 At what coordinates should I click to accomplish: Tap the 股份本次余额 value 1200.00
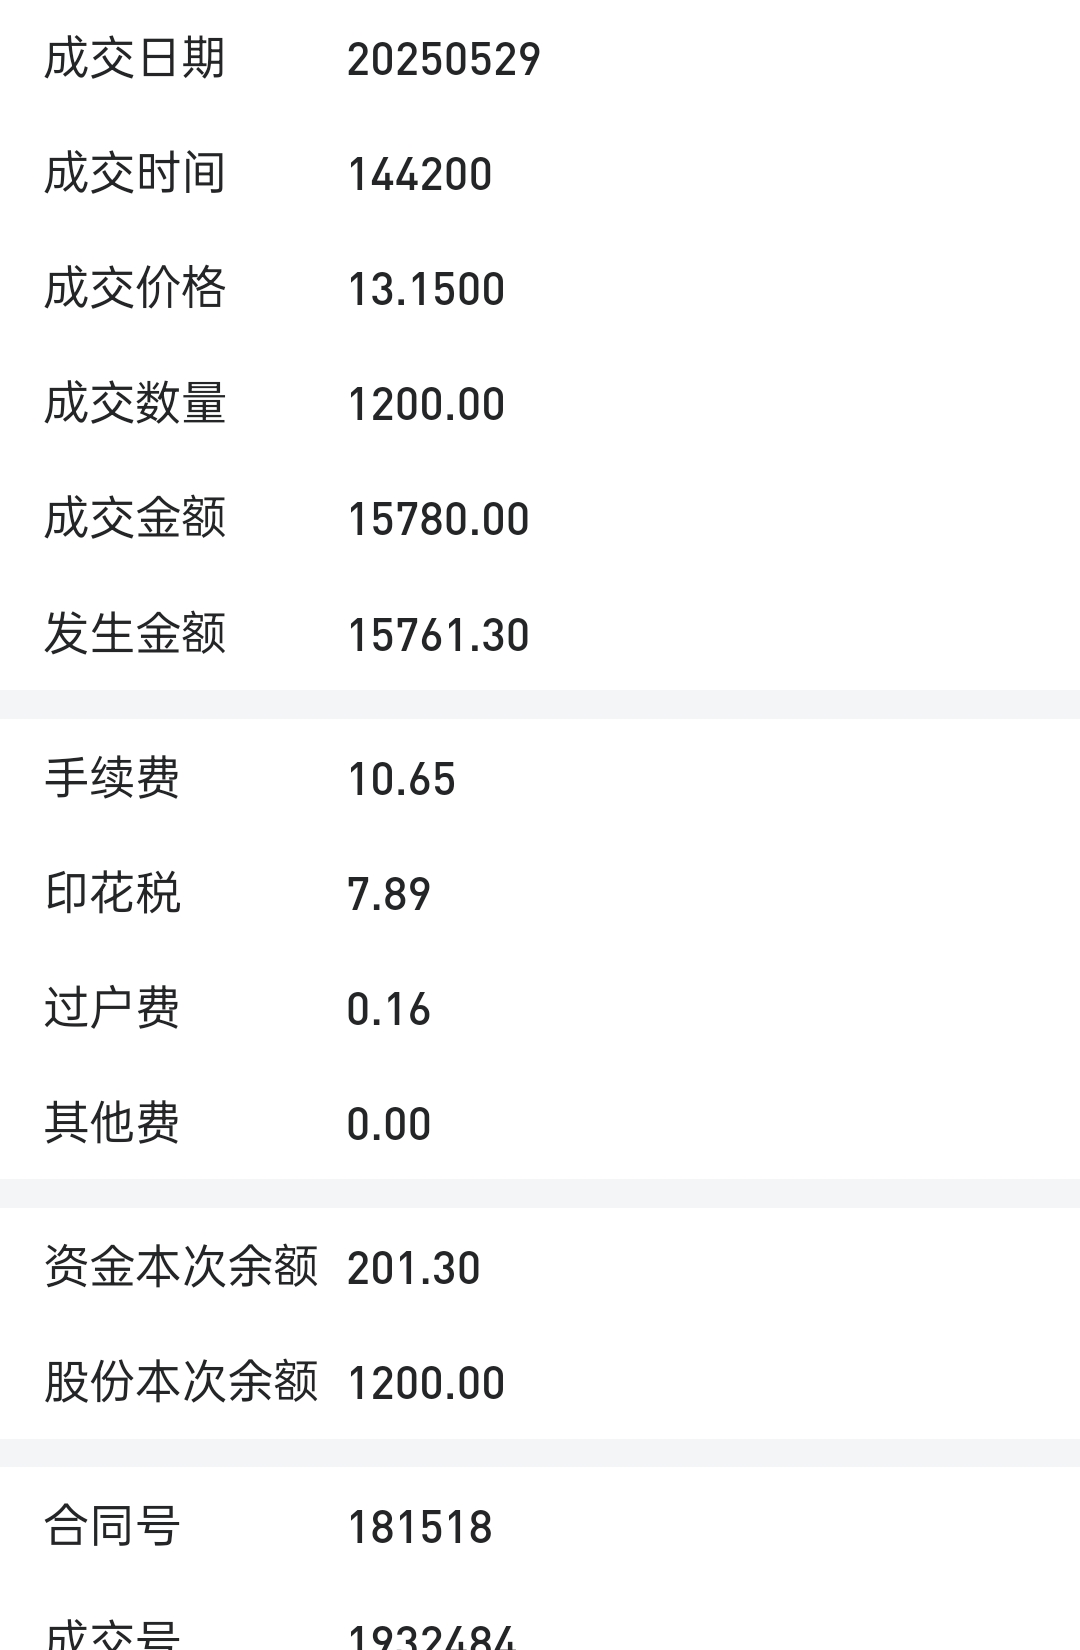coord(426,1383)
